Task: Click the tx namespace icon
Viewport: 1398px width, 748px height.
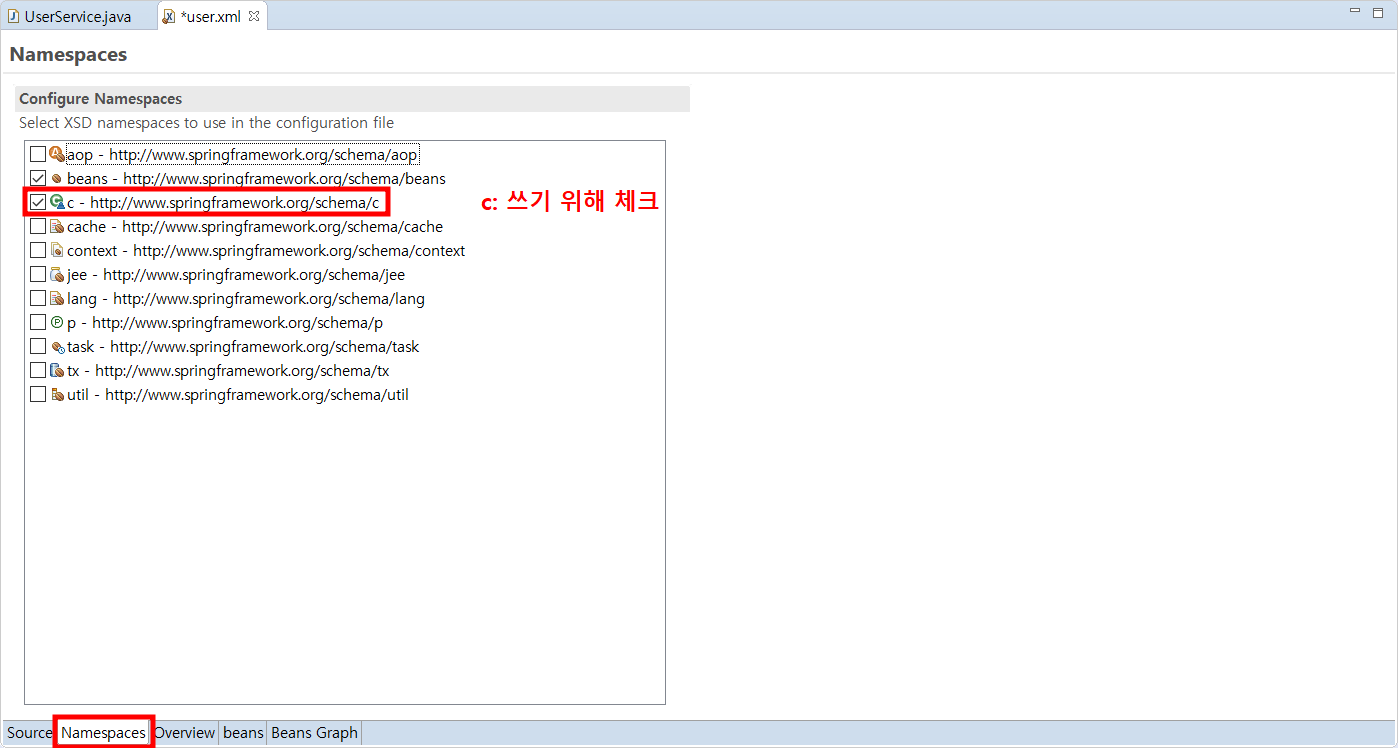Action: [x=57, y=371]
